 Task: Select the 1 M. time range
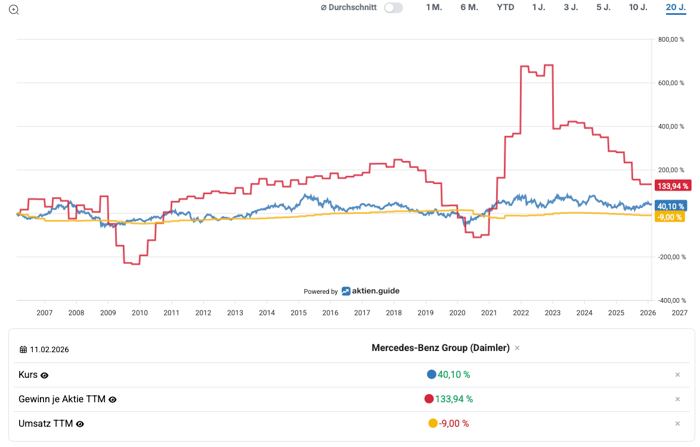point(434,8)
